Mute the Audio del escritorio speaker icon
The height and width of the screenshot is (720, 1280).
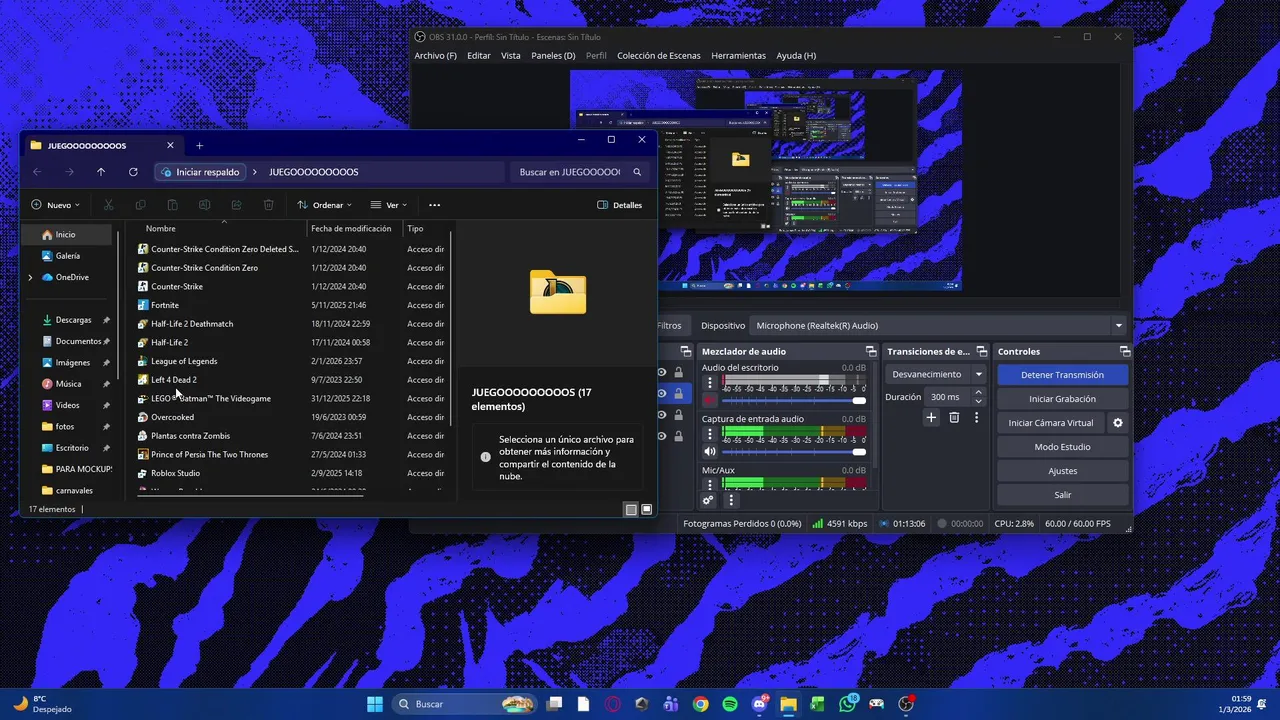[710, 400]
